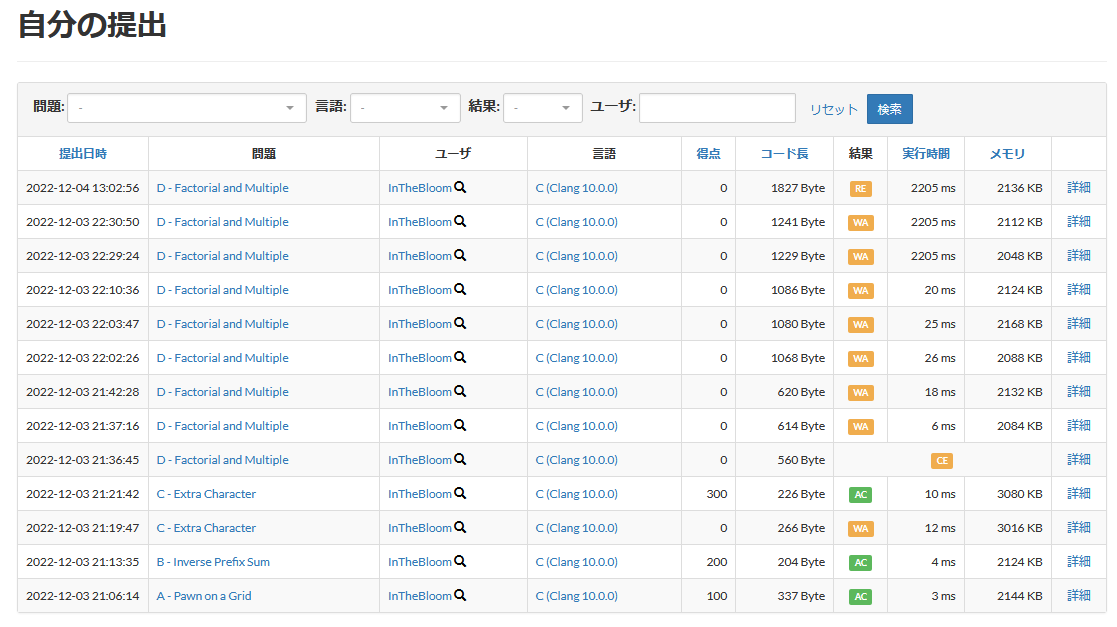The height and width of the screenshot is (627, 1117).
Task: Open 詳細 for the 21:21:42 submission
Action: tap(1079, 493)
